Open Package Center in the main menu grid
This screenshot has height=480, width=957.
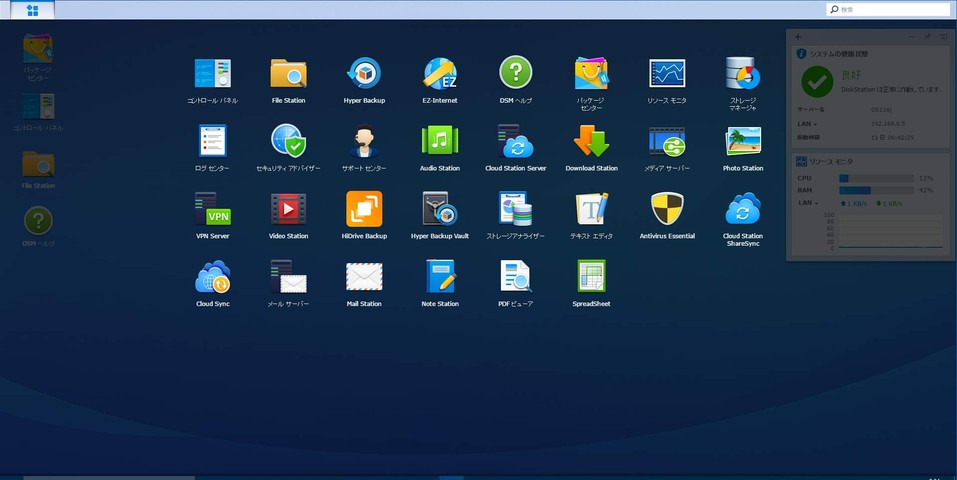pos(591,73)
